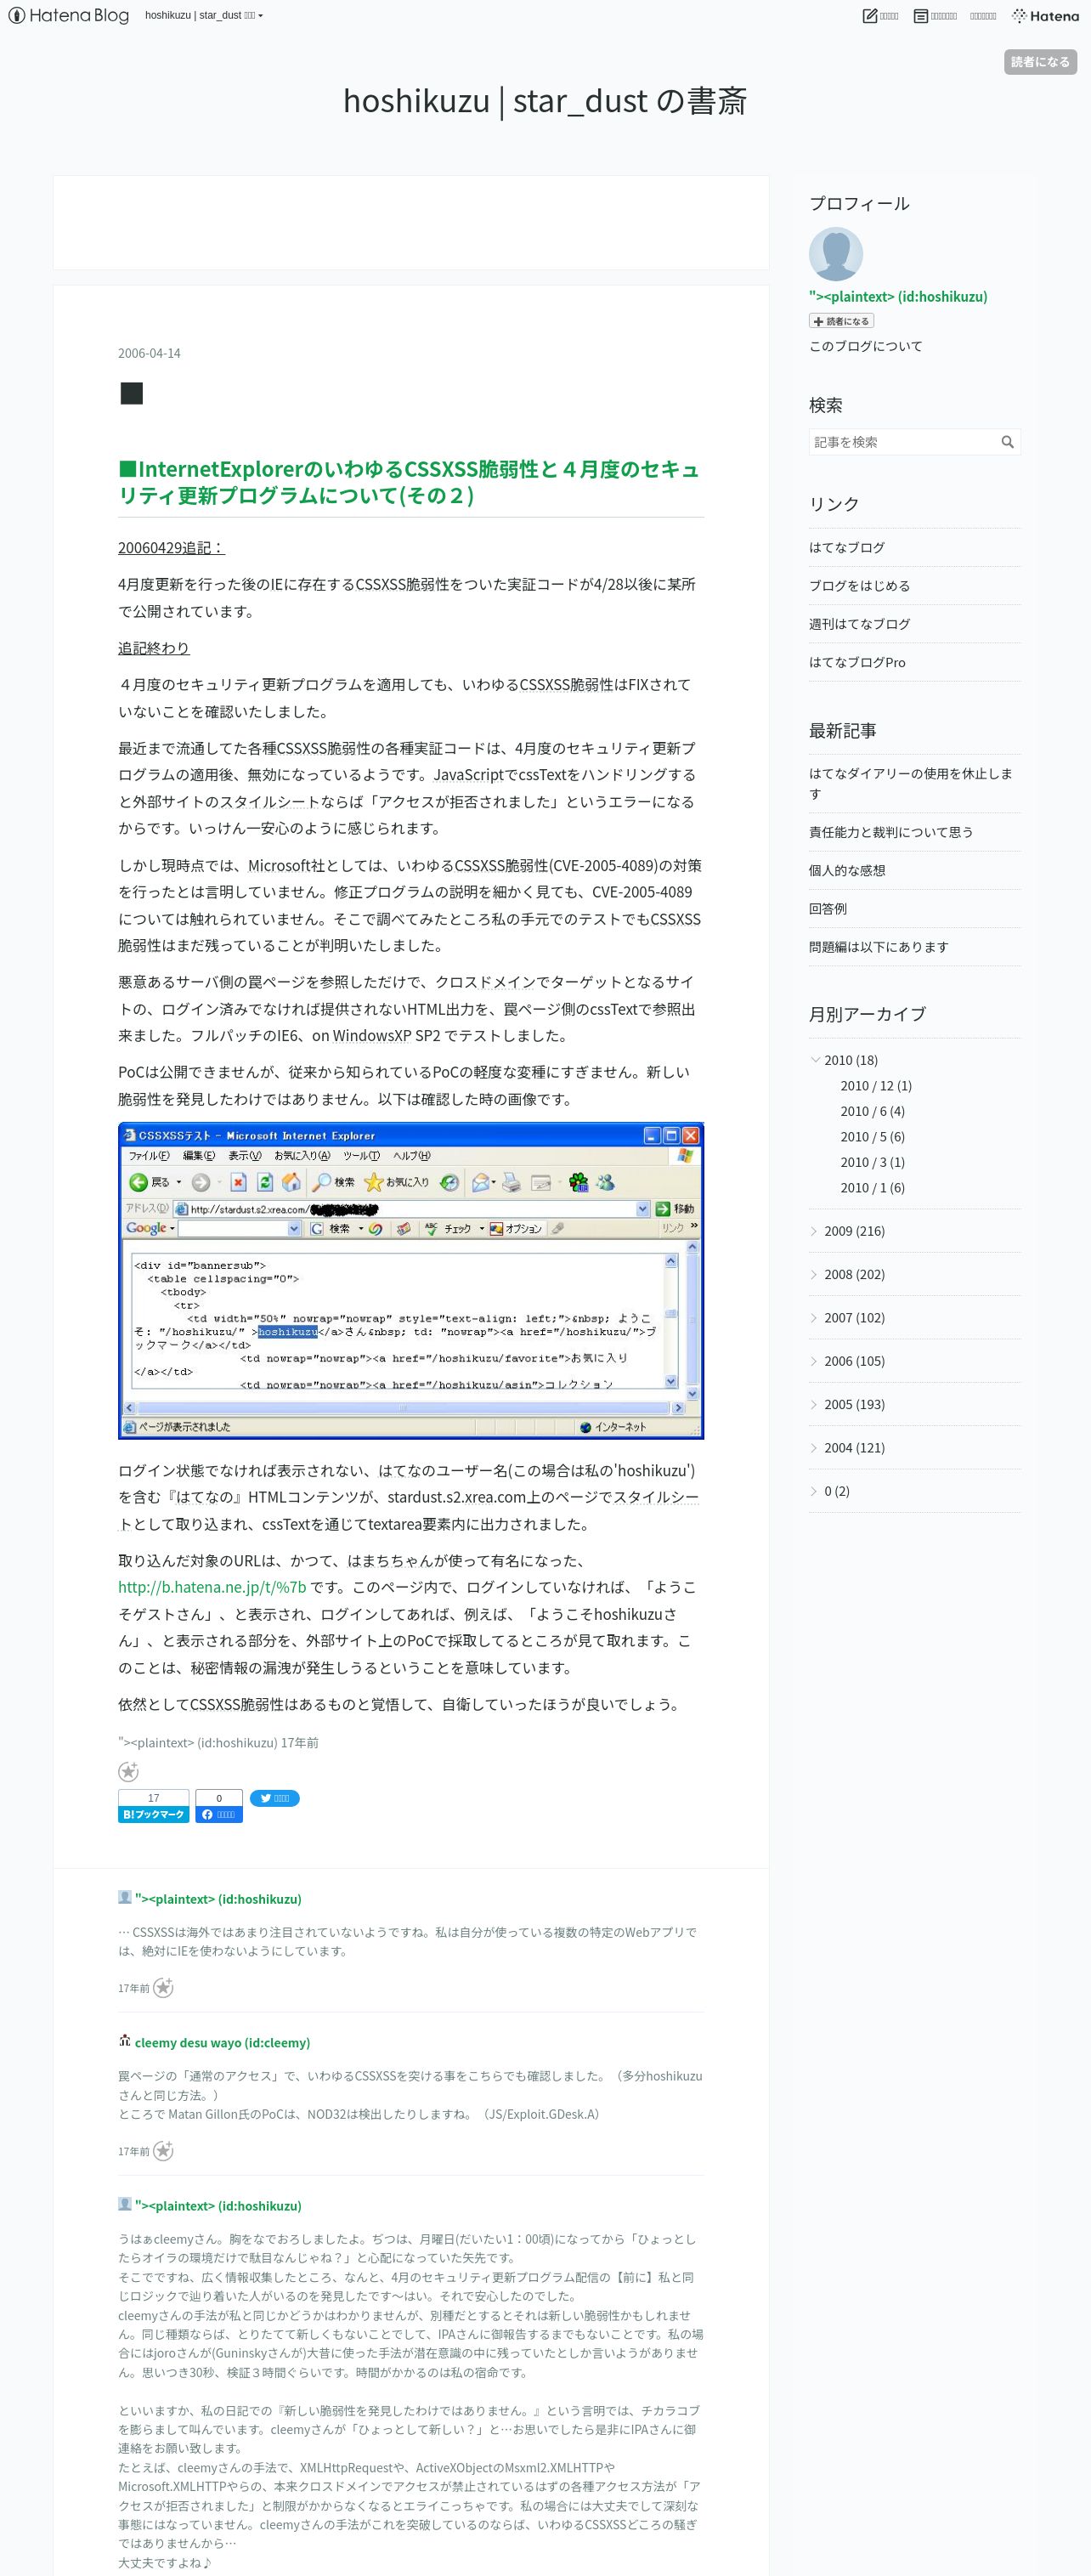This screenshot has height=2576, width=1091.
Task: Open the third header menu item left of Hatena
Action: click(983, 16)
